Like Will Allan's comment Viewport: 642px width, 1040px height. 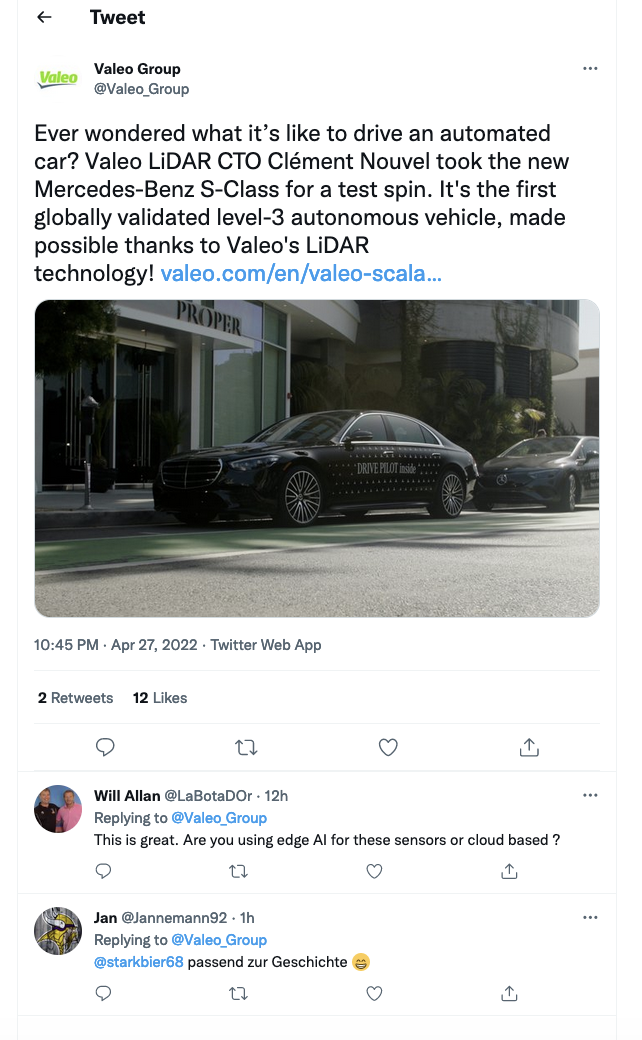(x=374, y=871)
